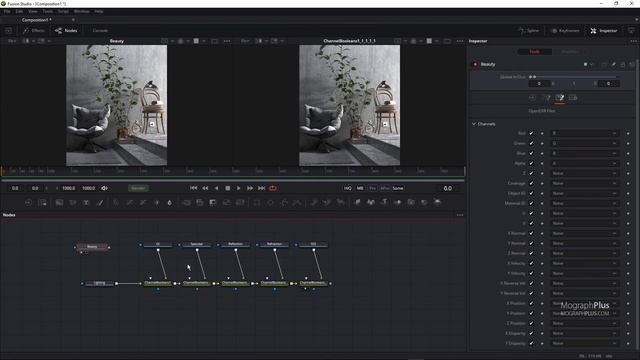640x360 pixels.
Task: Open the Nodes panel options (three dots)
Action: pos(460,215)
